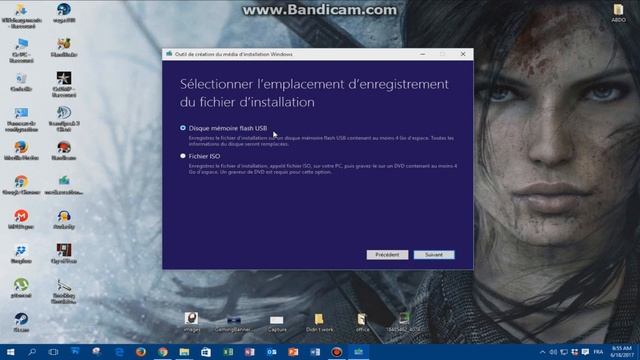Launch Microsoft Edge from the taskbar
The height and width of the screenshot is (360, 640).
coord(119,352)
